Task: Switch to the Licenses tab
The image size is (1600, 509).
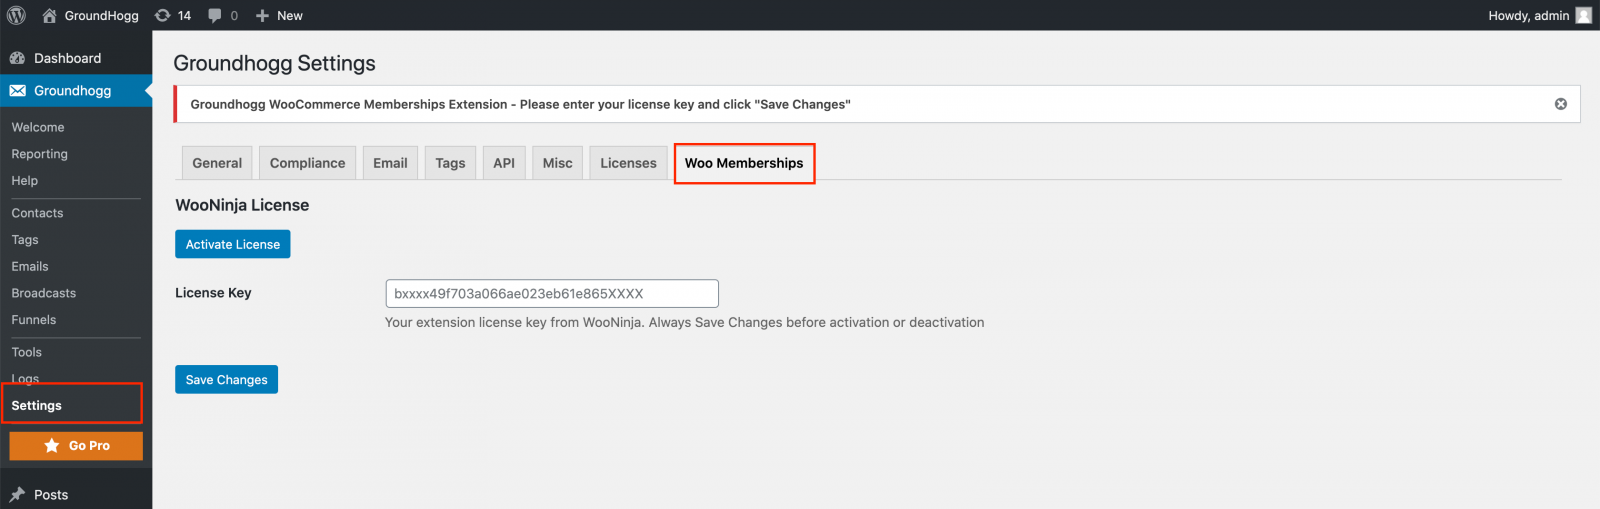Action: (628, 163)
